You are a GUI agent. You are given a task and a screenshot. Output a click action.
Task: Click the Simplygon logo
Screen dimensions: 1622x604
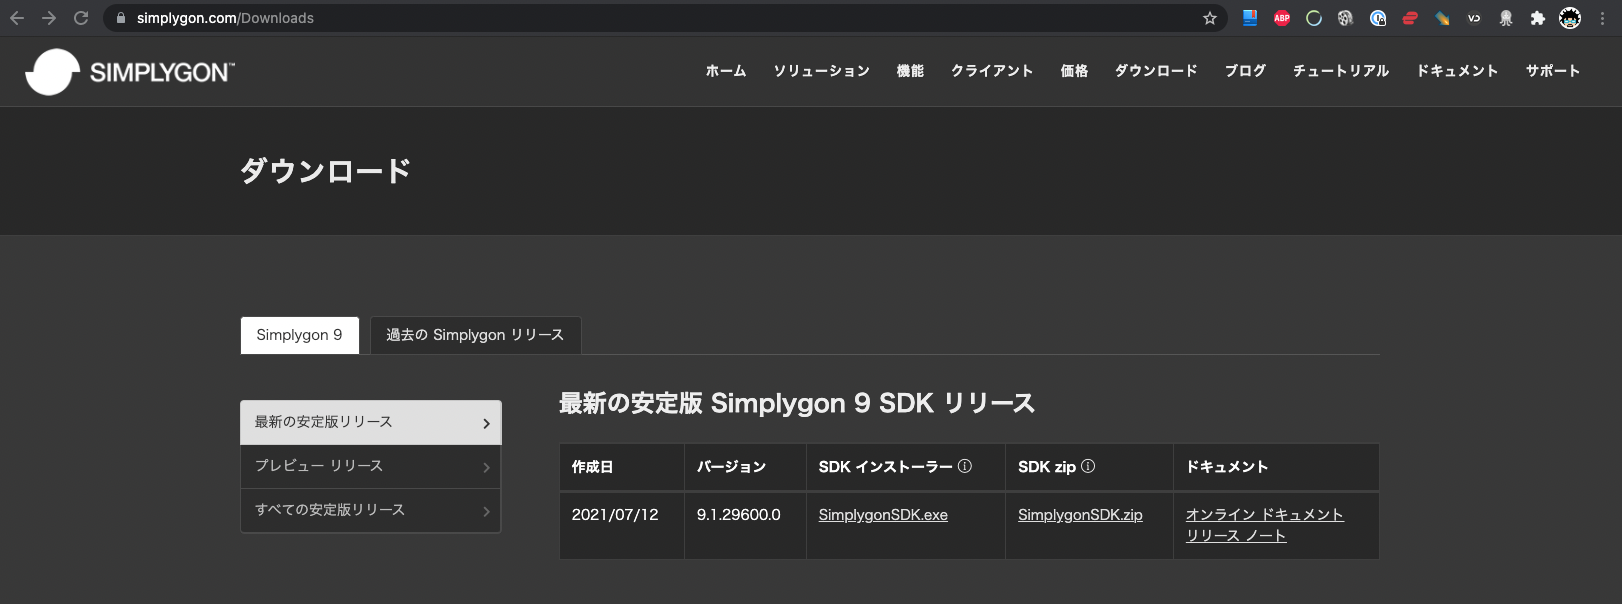[x=130, y=72]
